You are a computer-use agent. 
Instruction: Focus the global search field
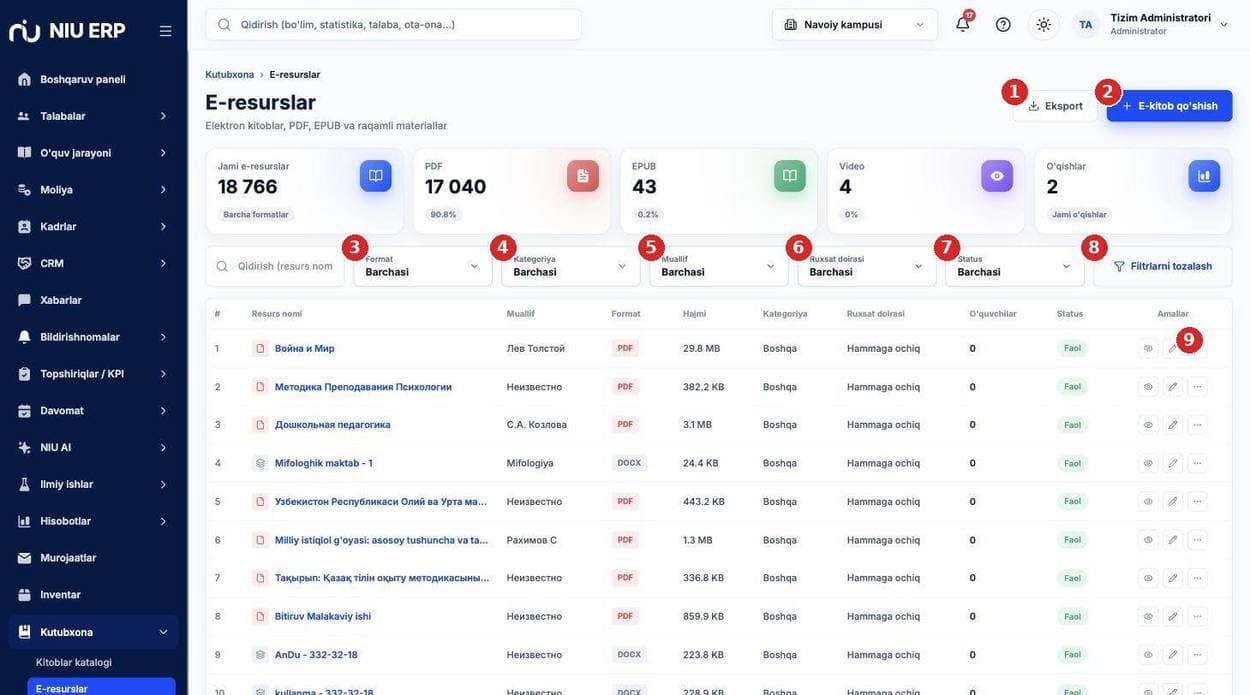pyautogui.click(x=394, y=25)
